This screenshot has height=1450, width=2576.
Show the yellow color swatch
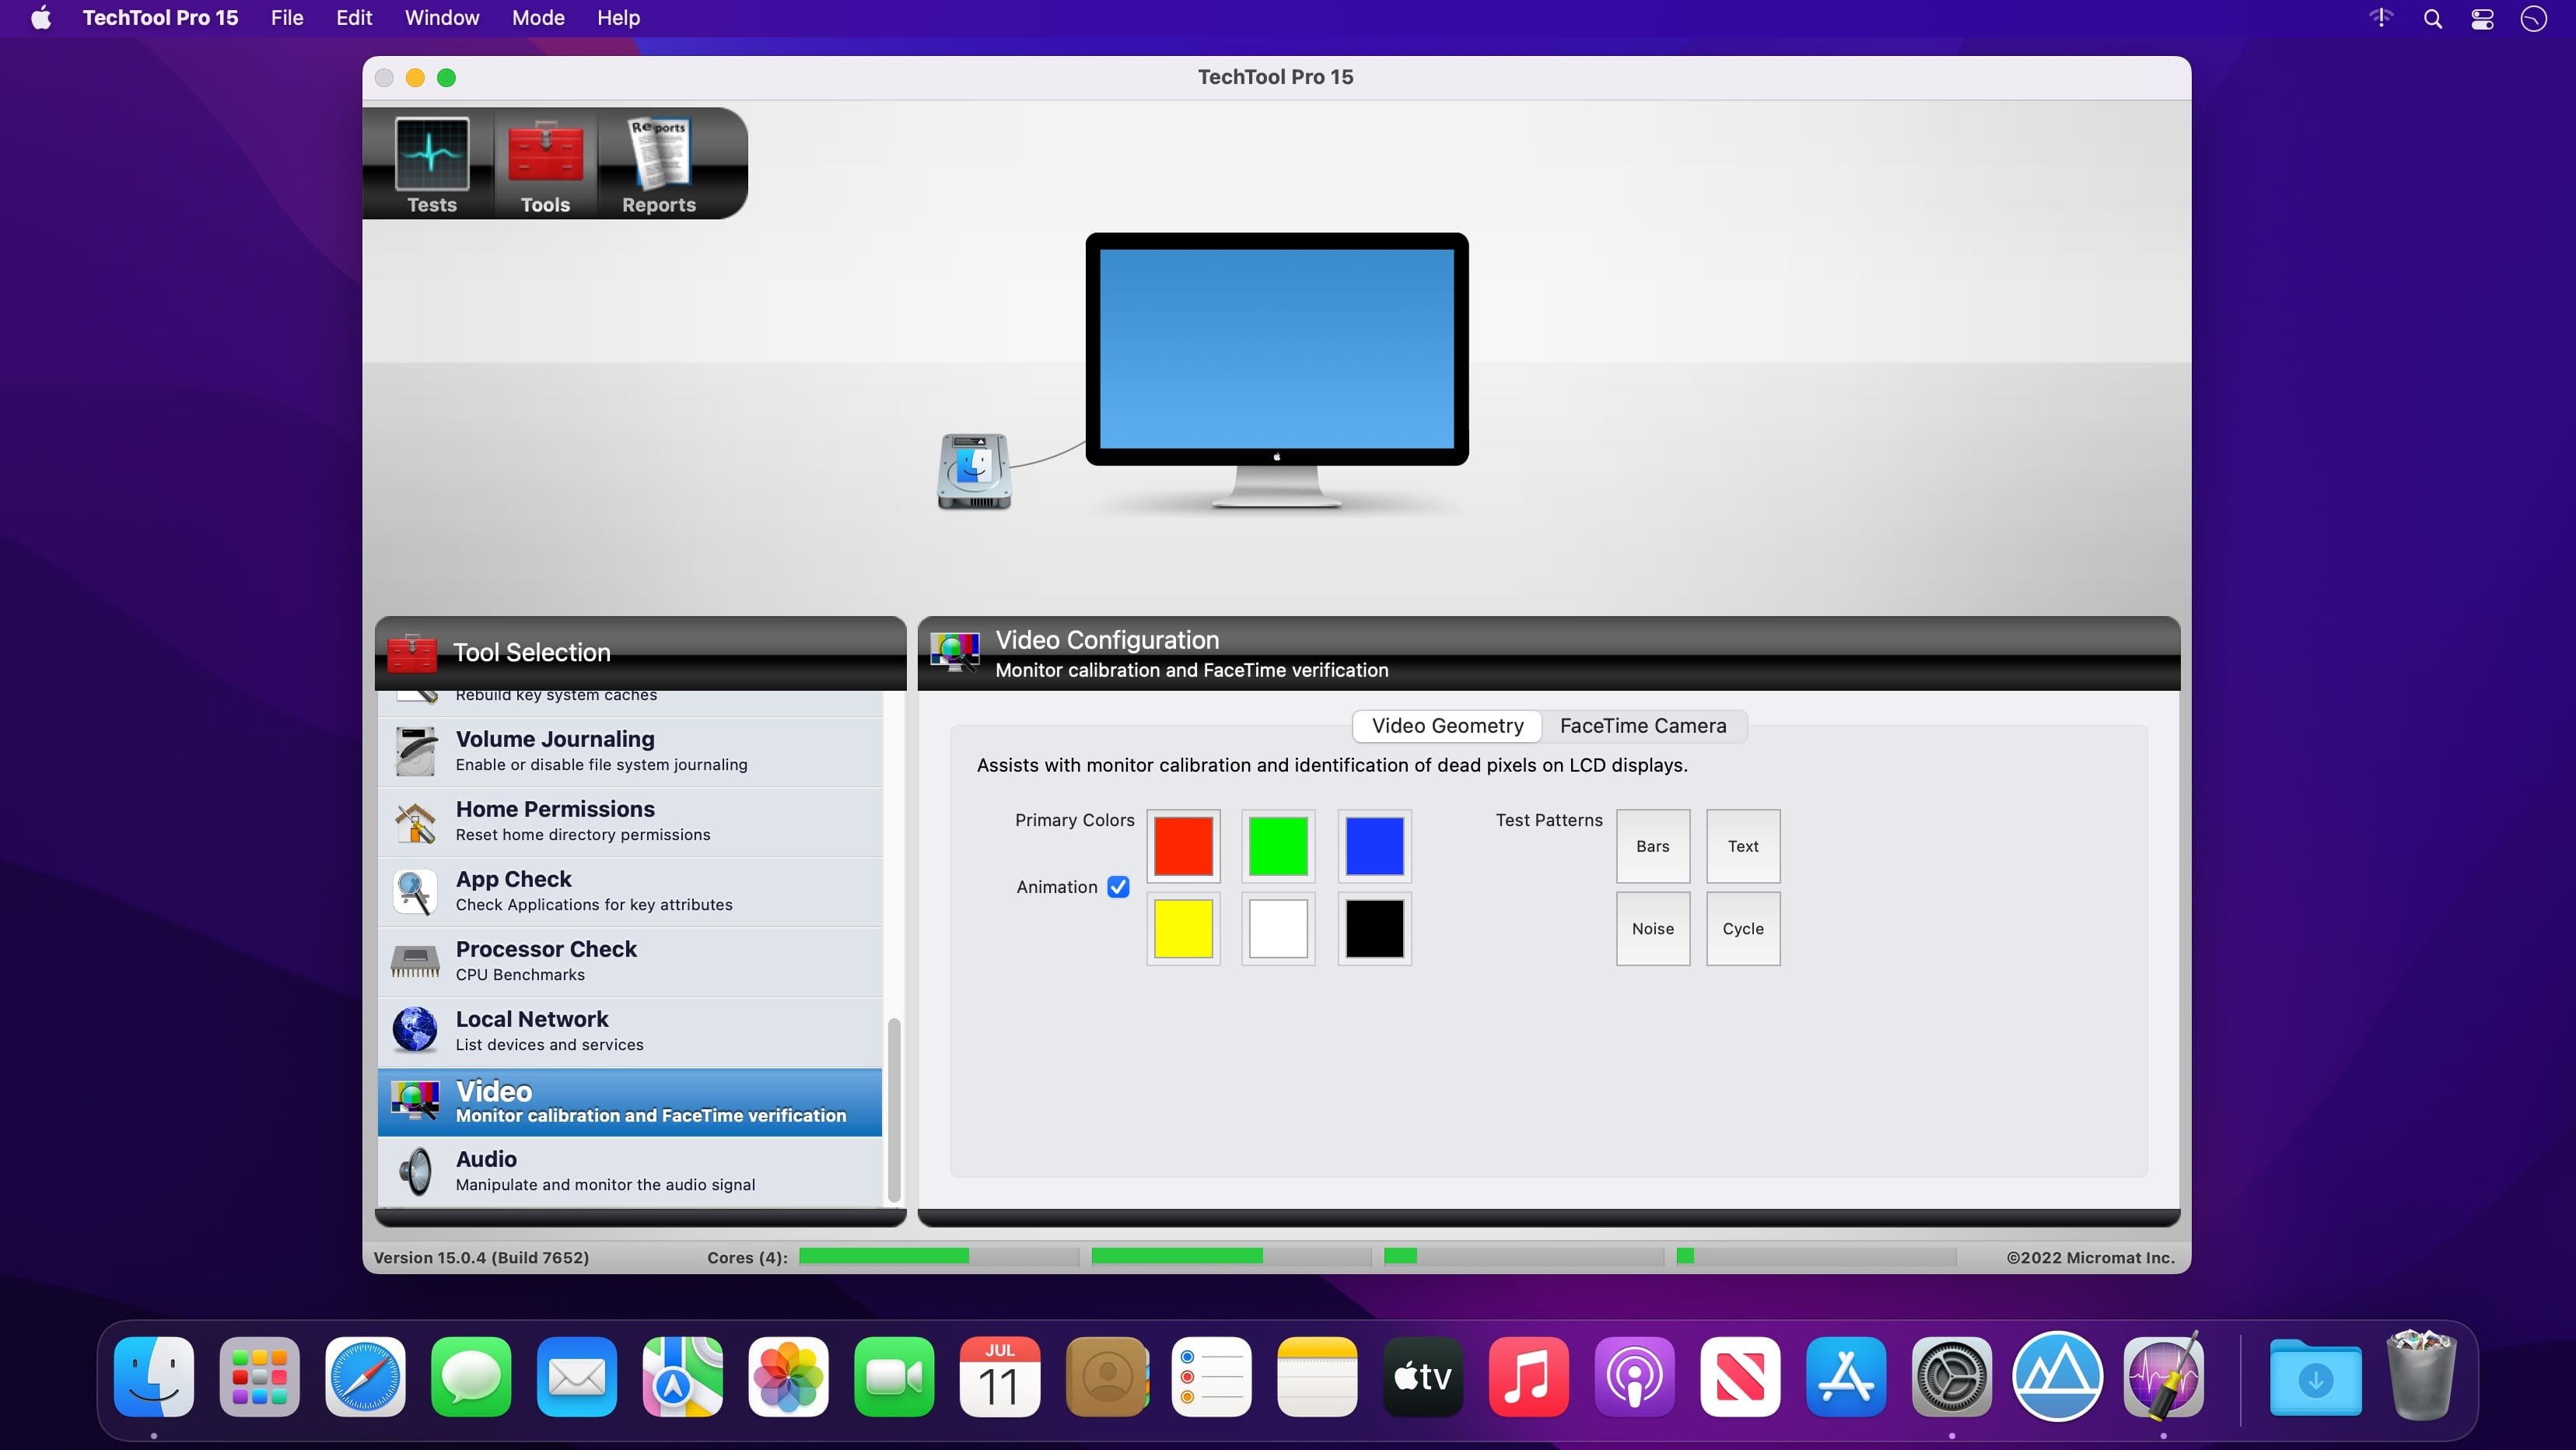(x=1183, y=929)
